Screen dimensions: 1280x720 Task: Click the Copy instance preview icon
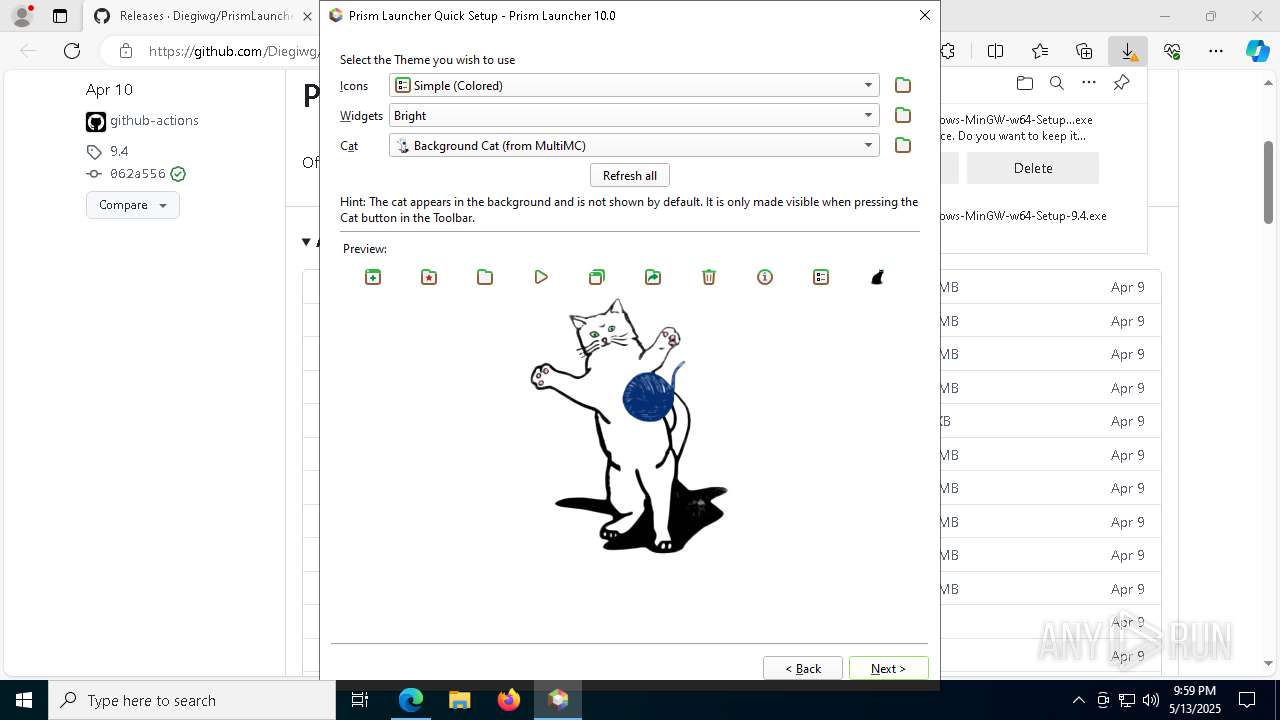click(597, 277)
